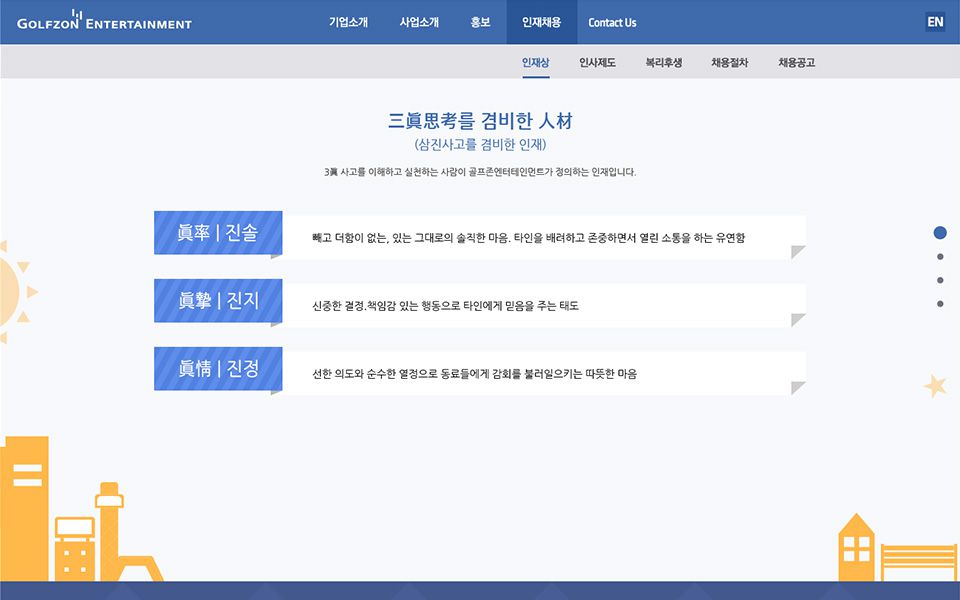The width and height of the screenshot is (960, 600).
Task: Click the blue 眞率 | 진솔 label
Action: pyautogui.click(x=218, y=232)
